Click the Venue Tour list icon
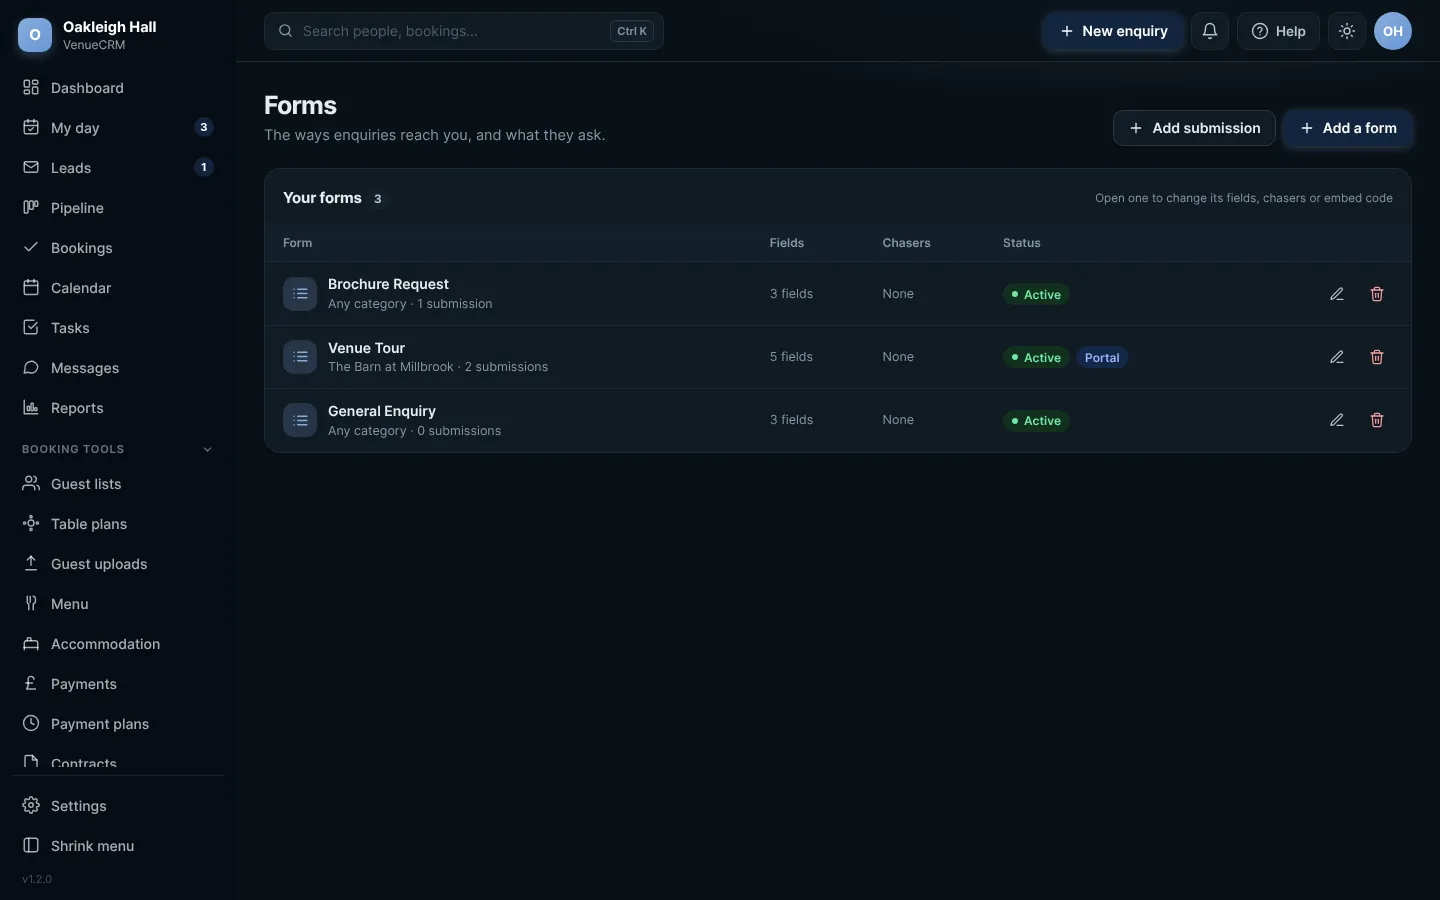The height and width of the screenshot is (900, 1440). 300,357
